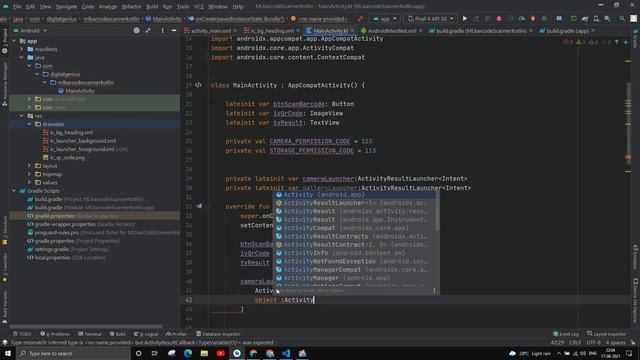The image size is (640, 360).
Task: Collapse the drawable folder
Action: point(29,124)
